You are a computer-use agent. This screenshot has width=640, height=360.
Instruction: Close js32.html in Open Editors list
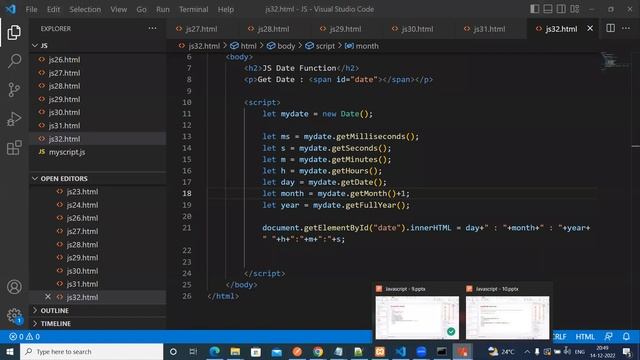point(48,297)
